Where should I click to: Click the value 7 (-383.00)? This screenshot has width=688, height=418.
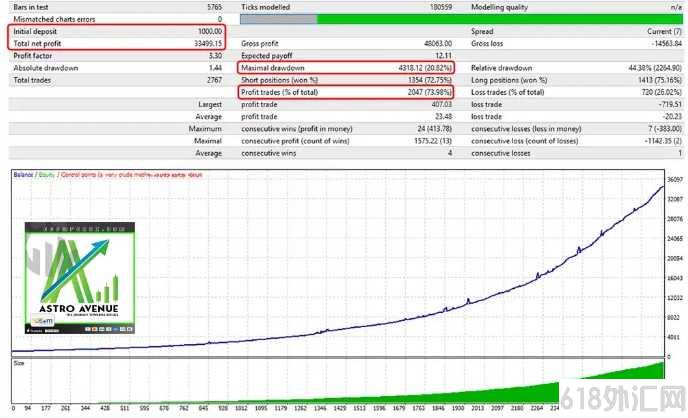coord(665,129)
